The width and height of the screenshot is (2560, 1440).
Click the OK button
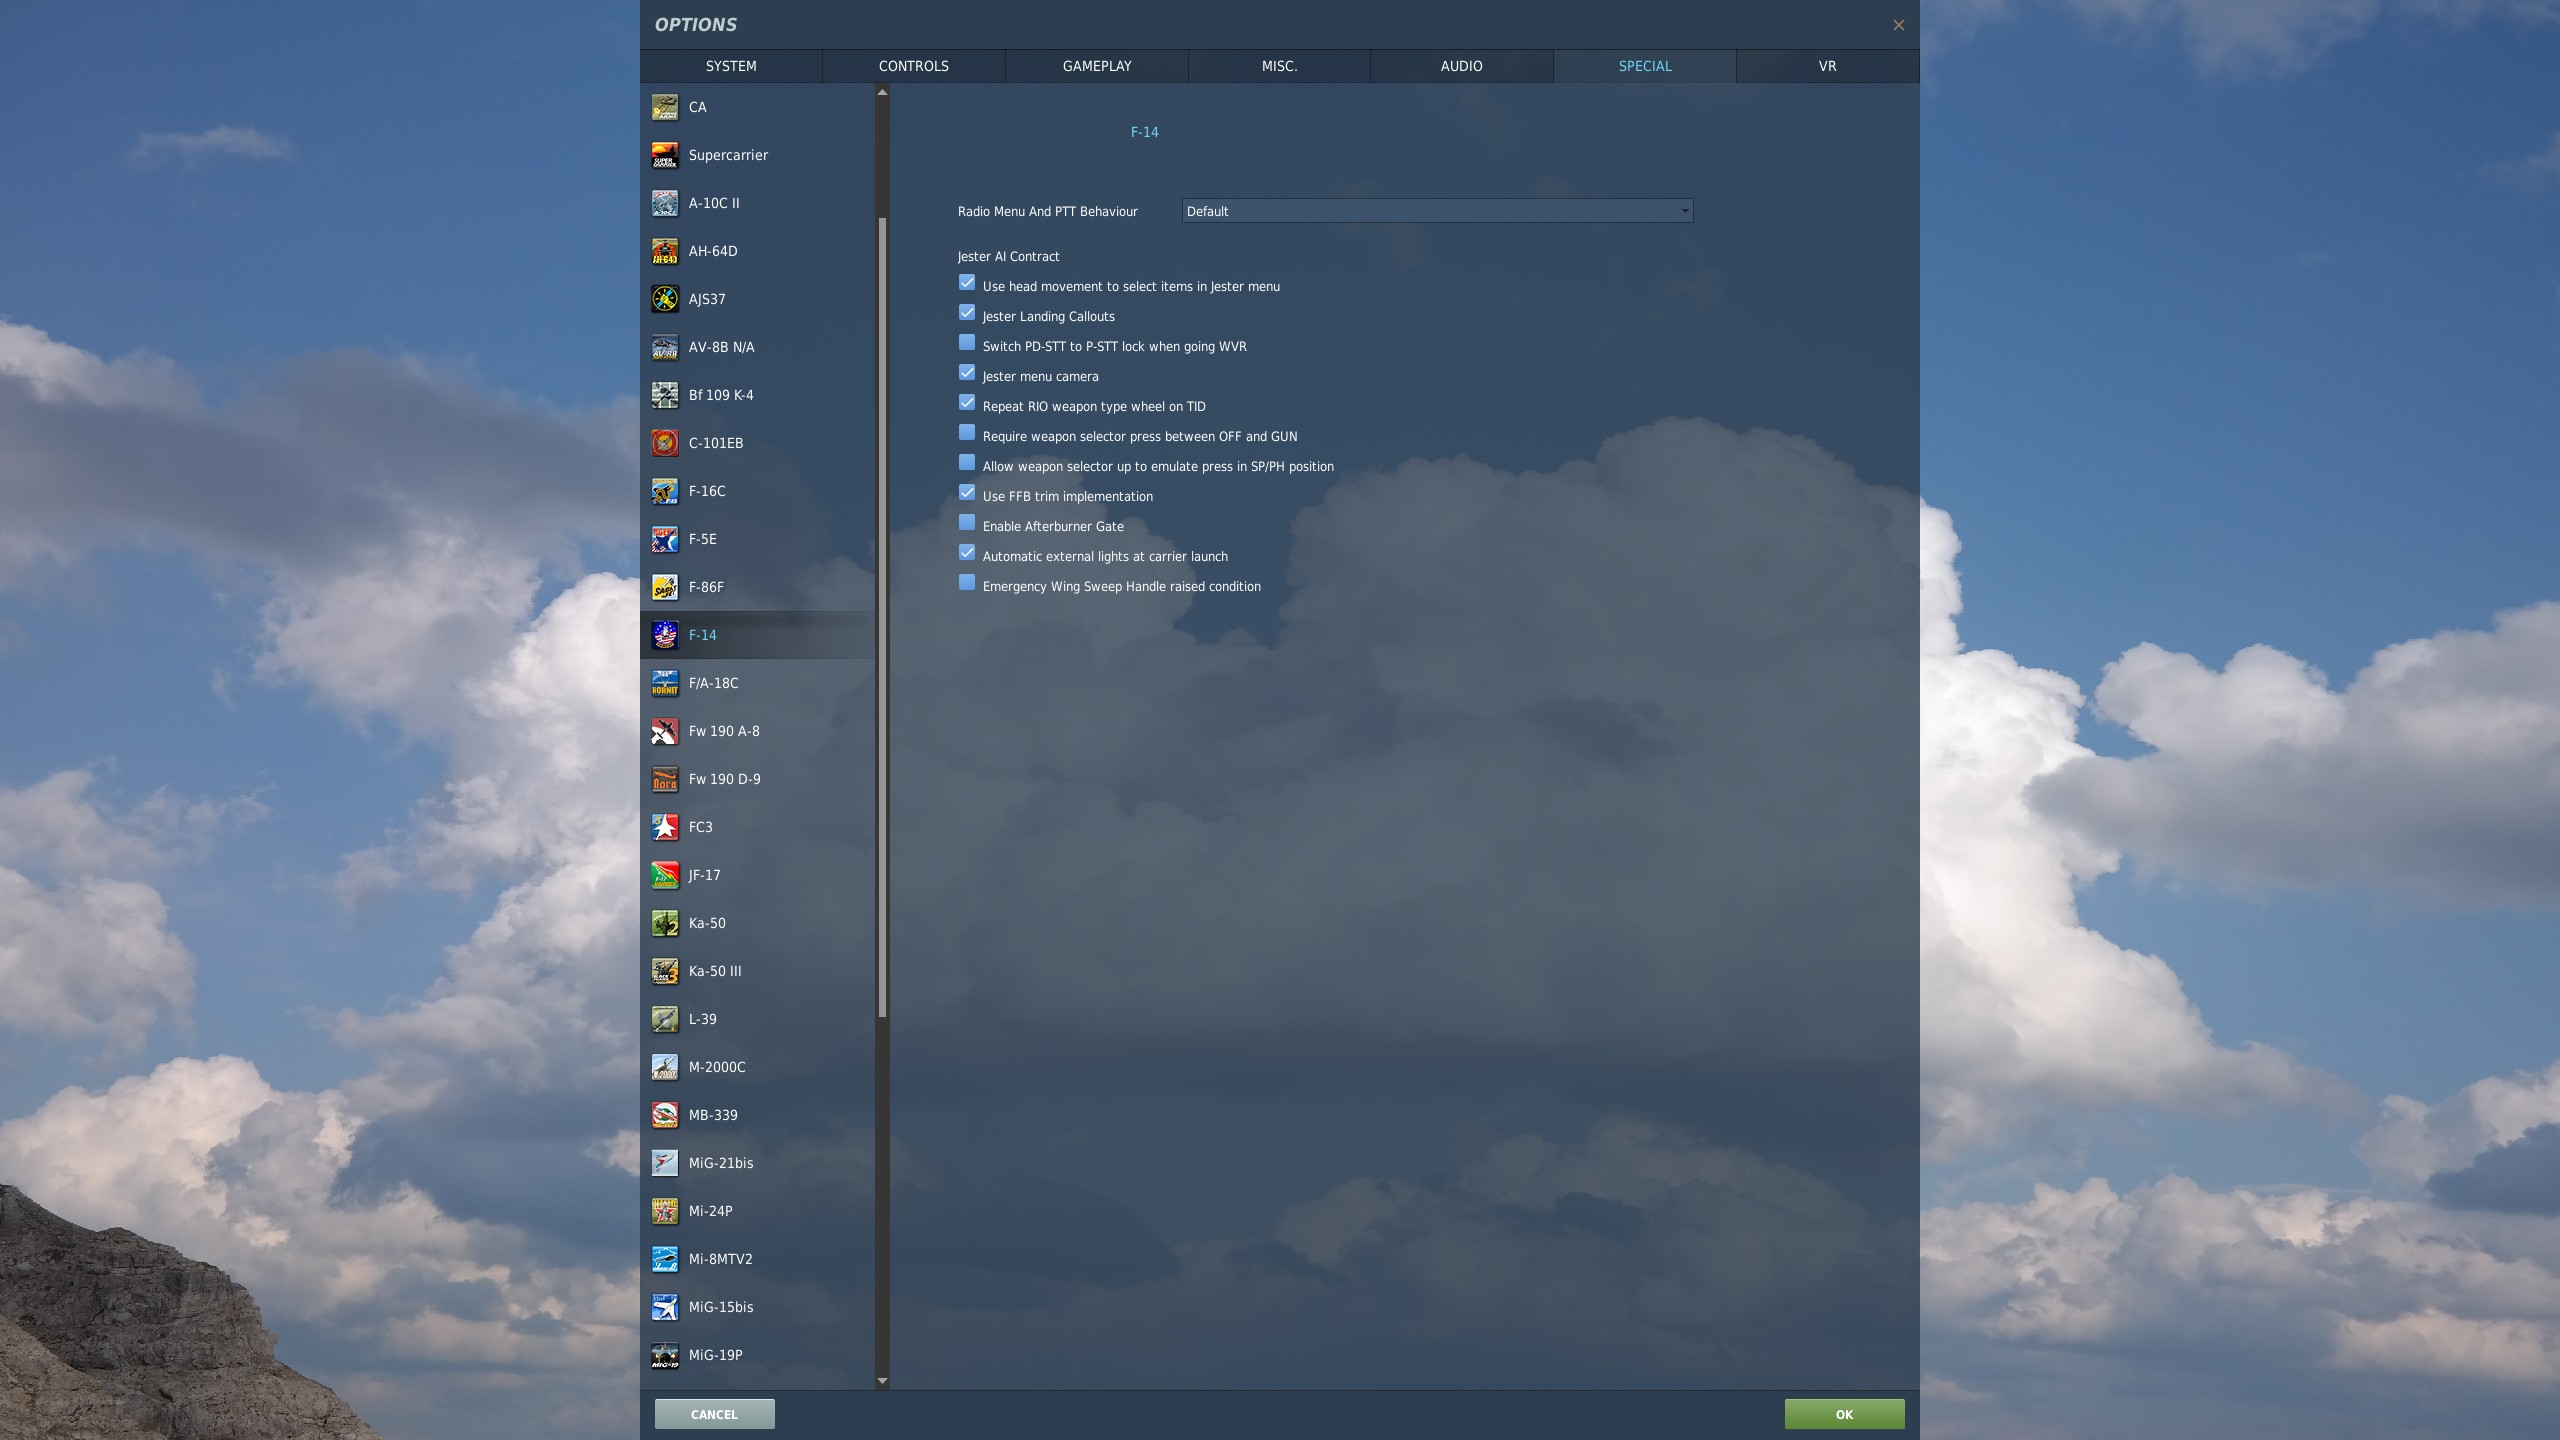(1844, 1414)
